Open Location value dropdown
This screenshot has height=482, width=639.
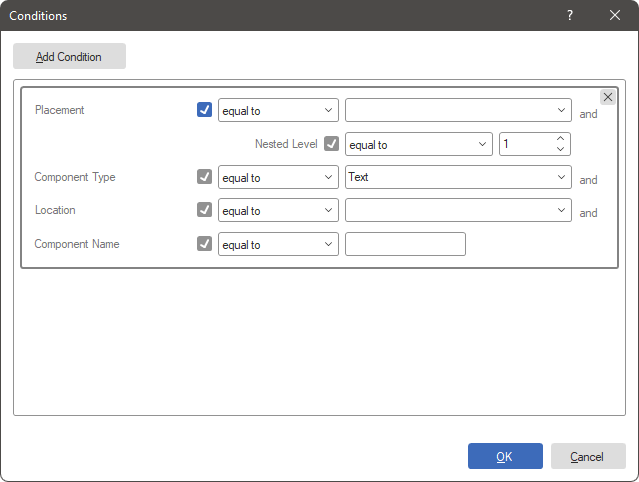coord(458,211)
